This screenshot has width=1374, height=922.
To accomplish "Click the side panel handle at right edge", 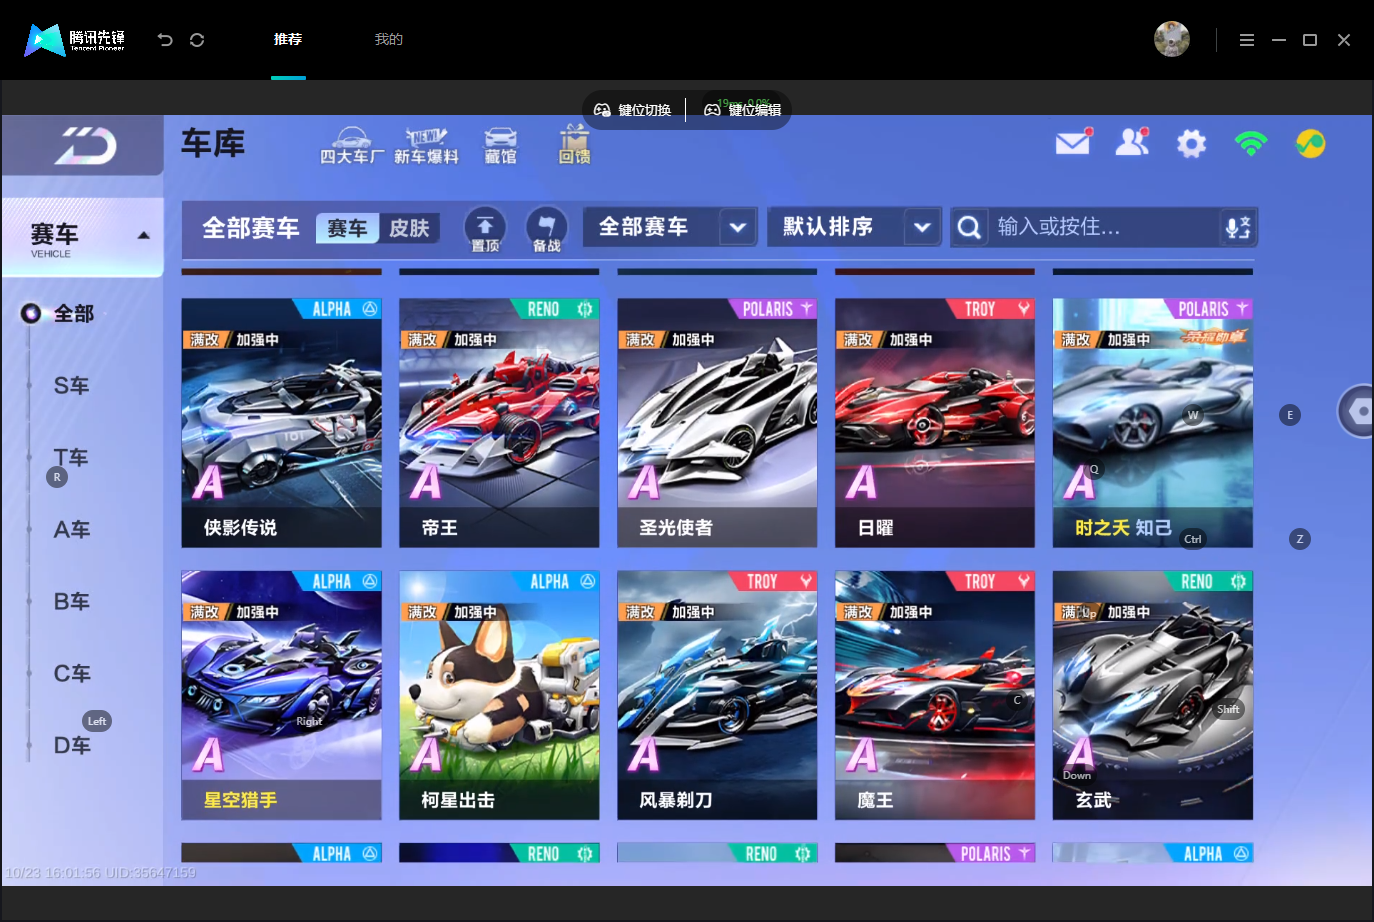I will (1357, 411).
